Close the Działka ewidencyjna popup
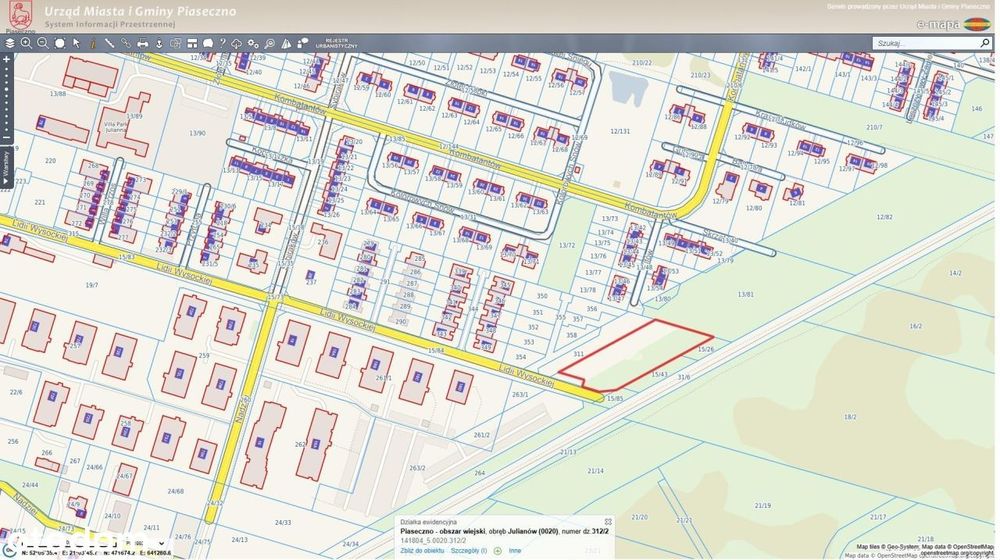This screenshot has width=1000, height=560. point(608,522)
